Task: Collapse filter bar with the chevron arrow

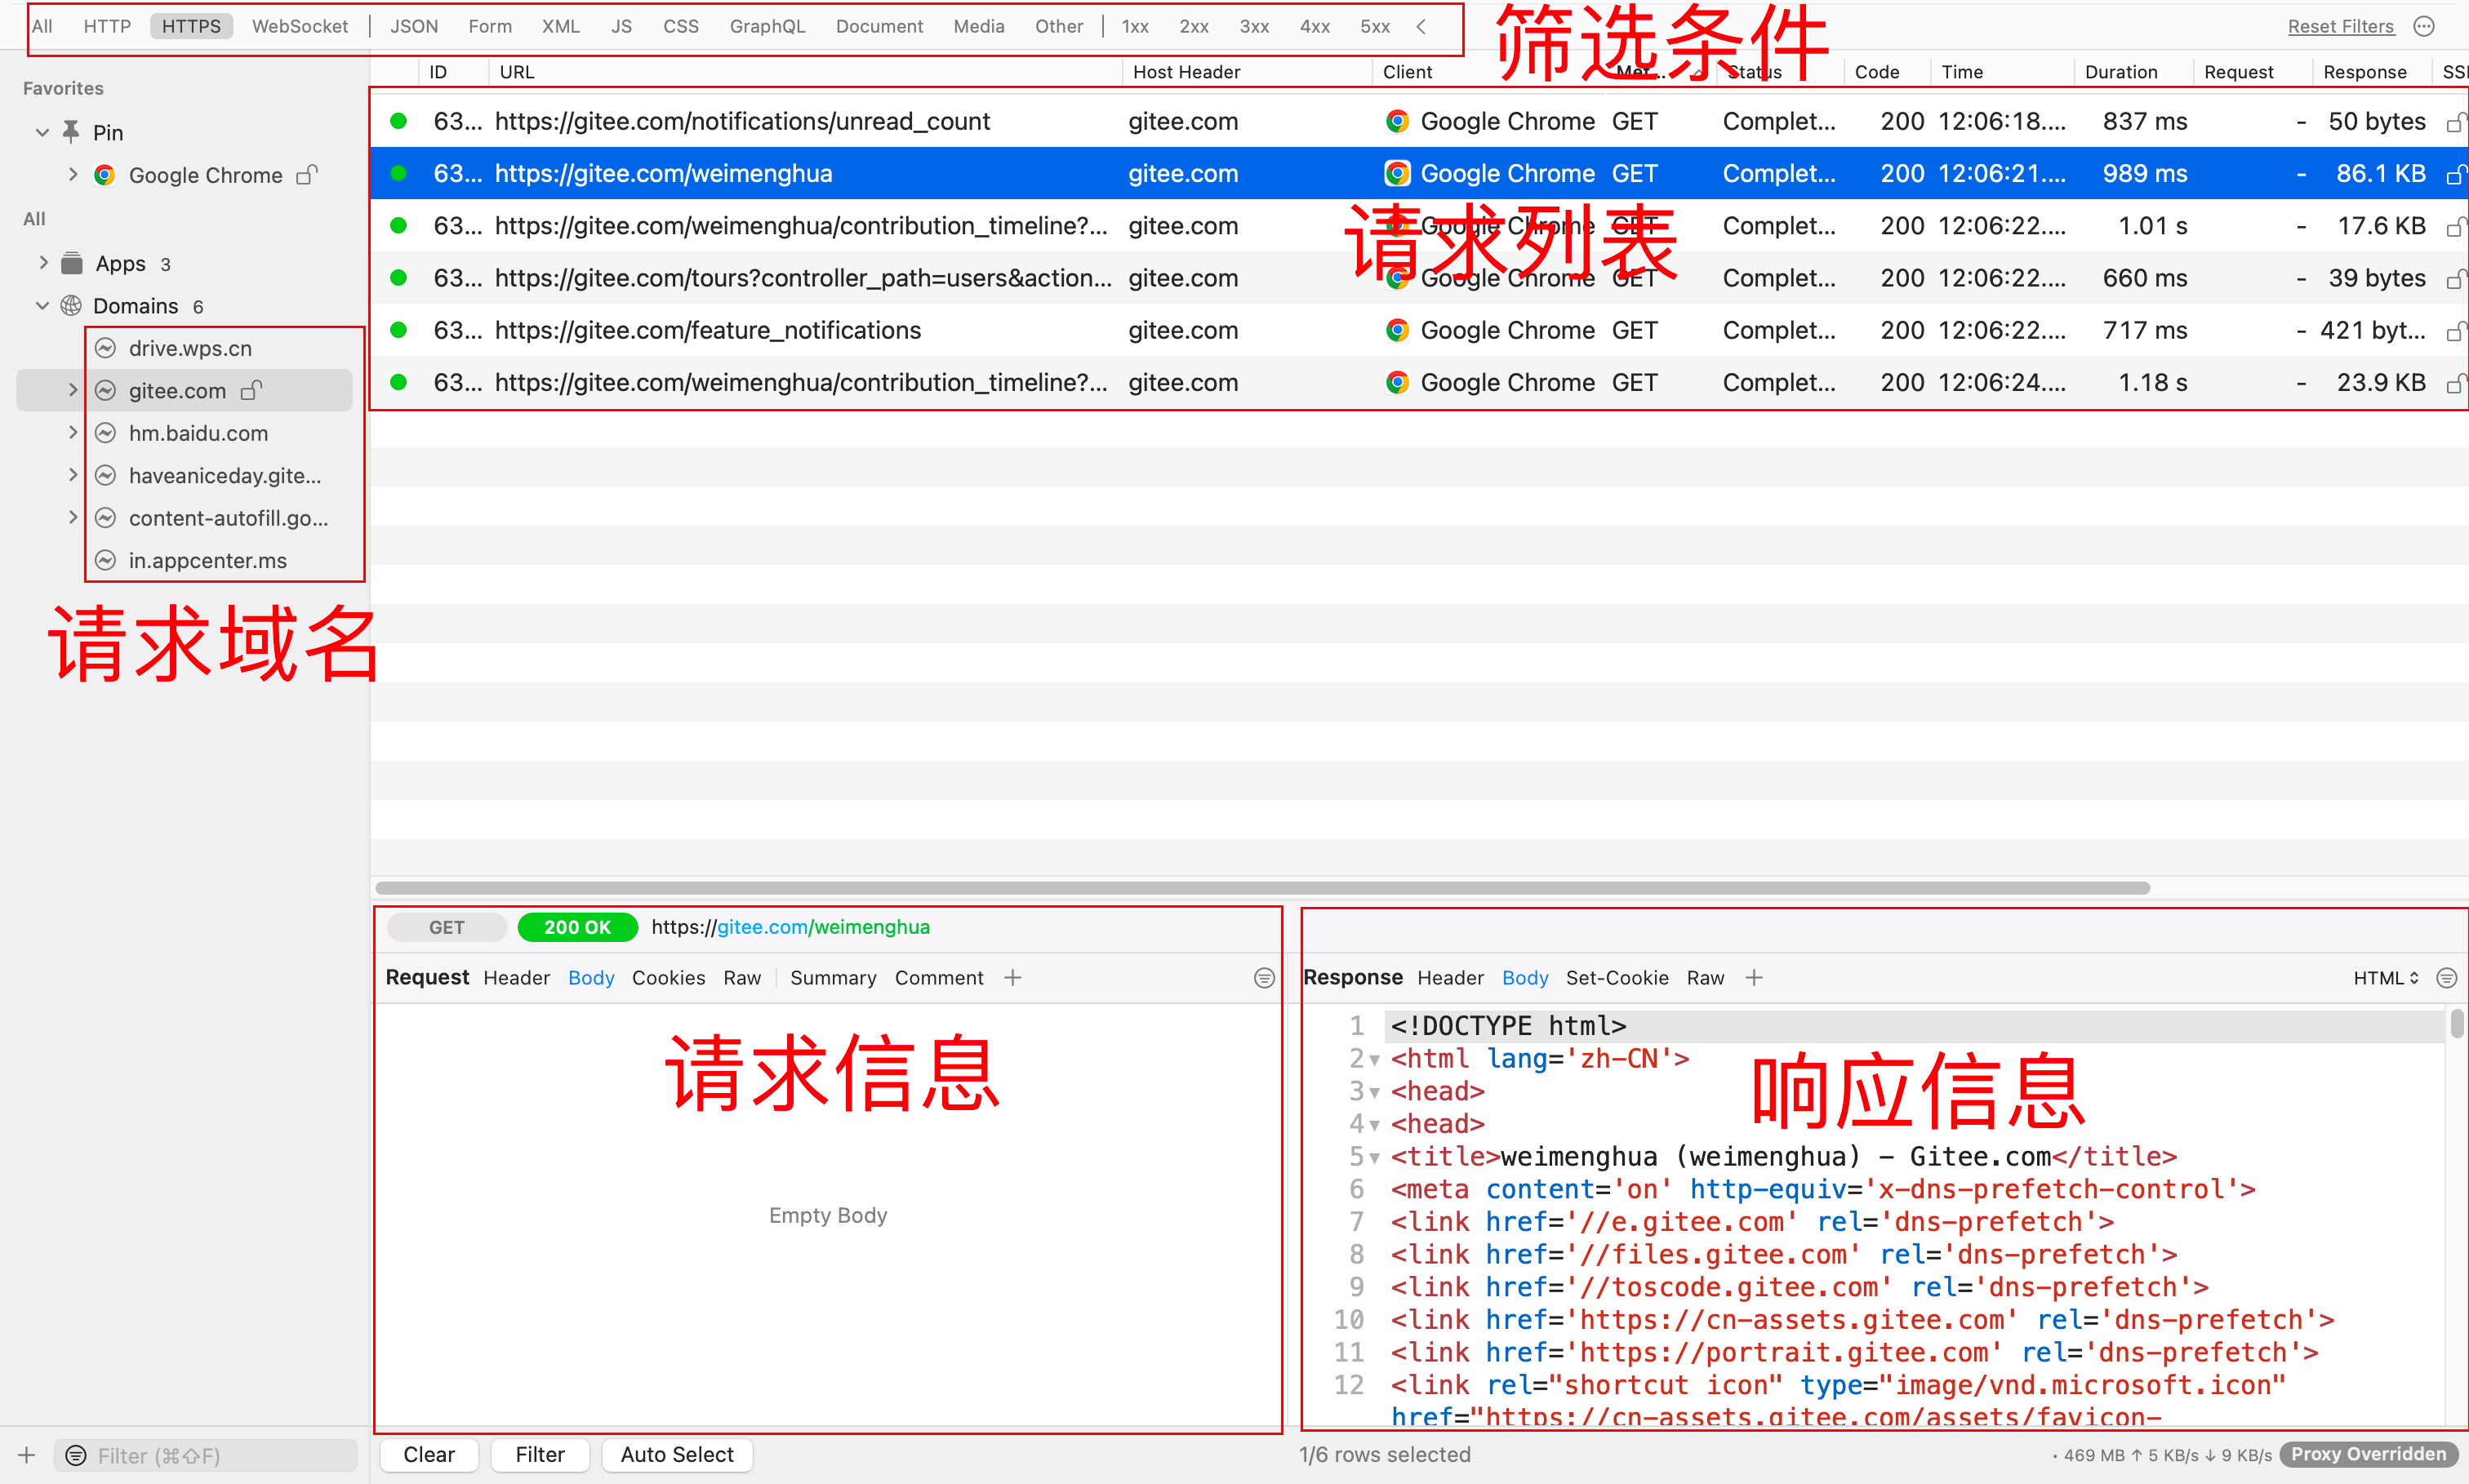Action: click(x=1421, y=26)
